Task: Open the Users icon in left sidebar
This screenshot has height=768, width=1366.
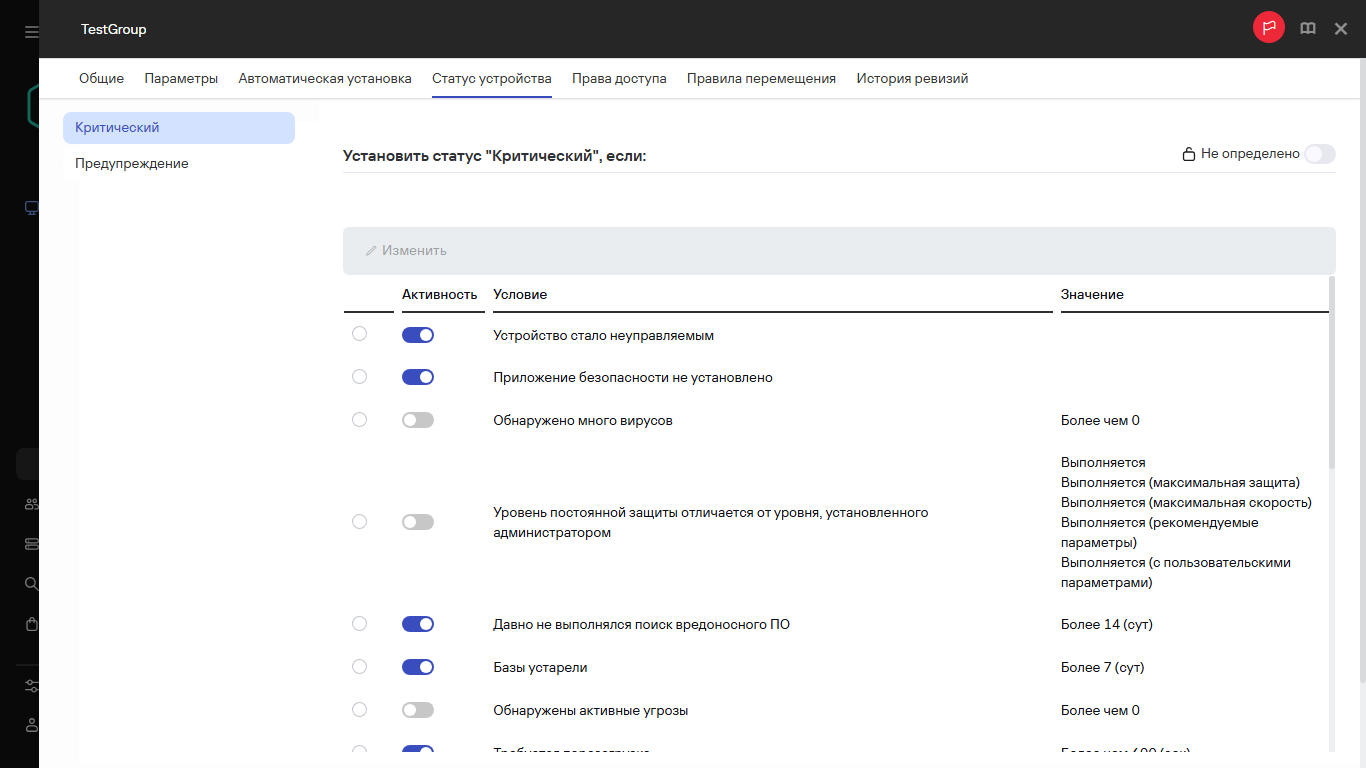Action: tap(29, 503)
